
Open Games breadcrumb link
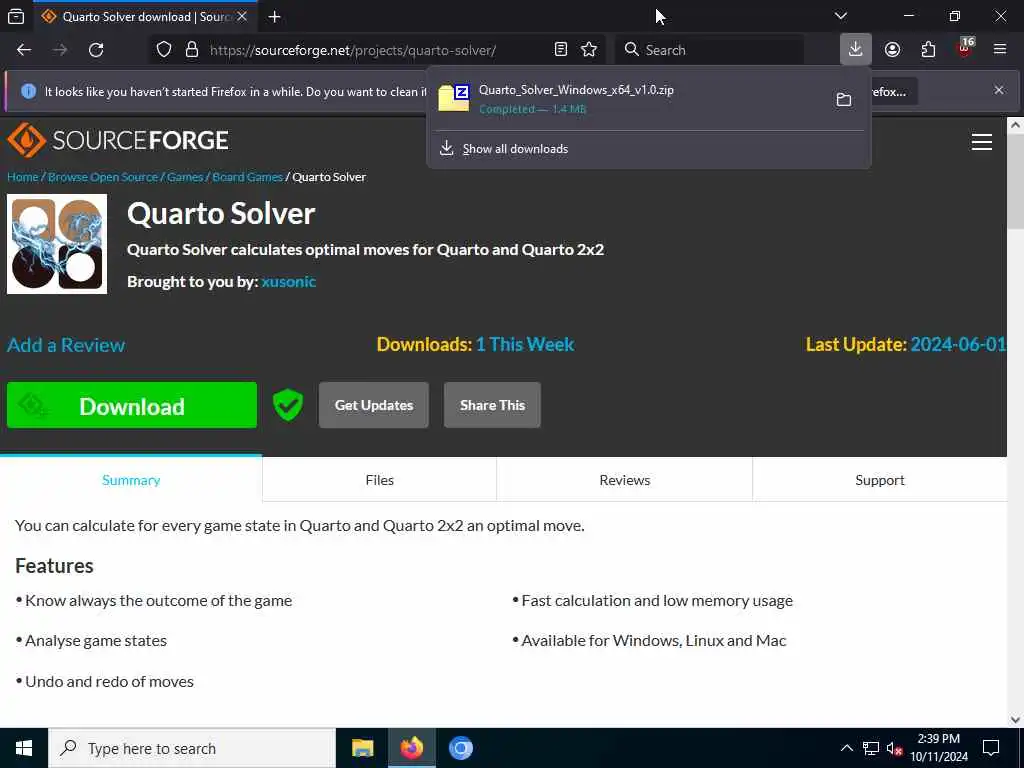point(185,177)
